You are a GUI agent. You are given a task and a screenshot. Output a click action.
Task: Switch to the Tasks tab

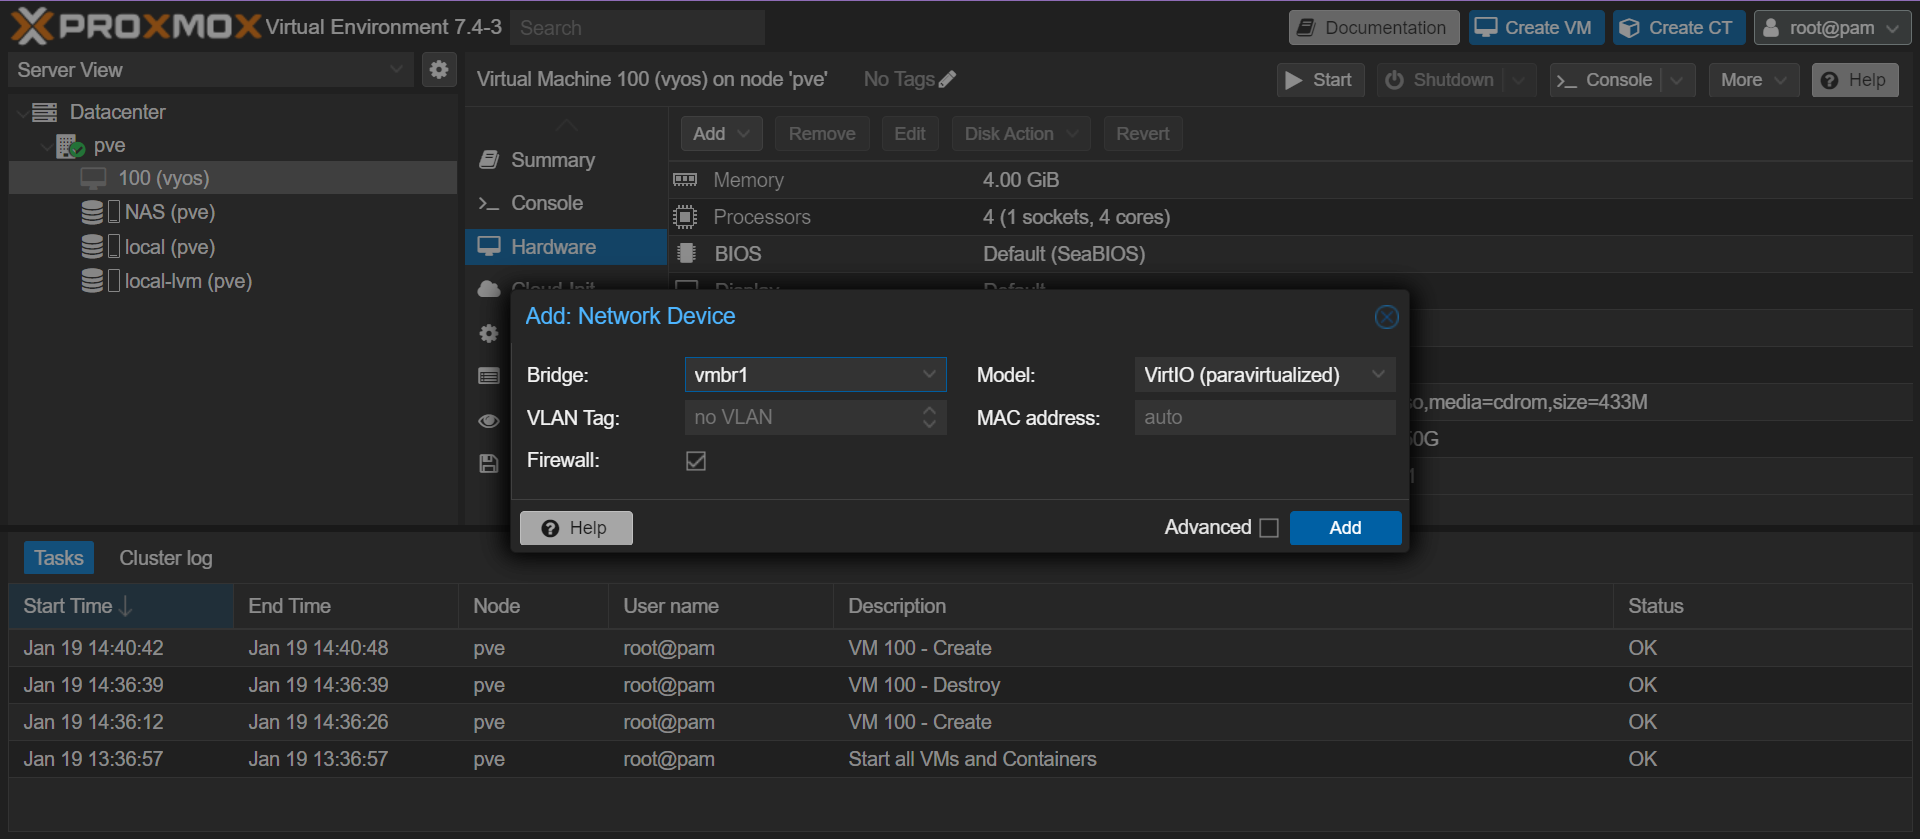[x=59, y=558]
